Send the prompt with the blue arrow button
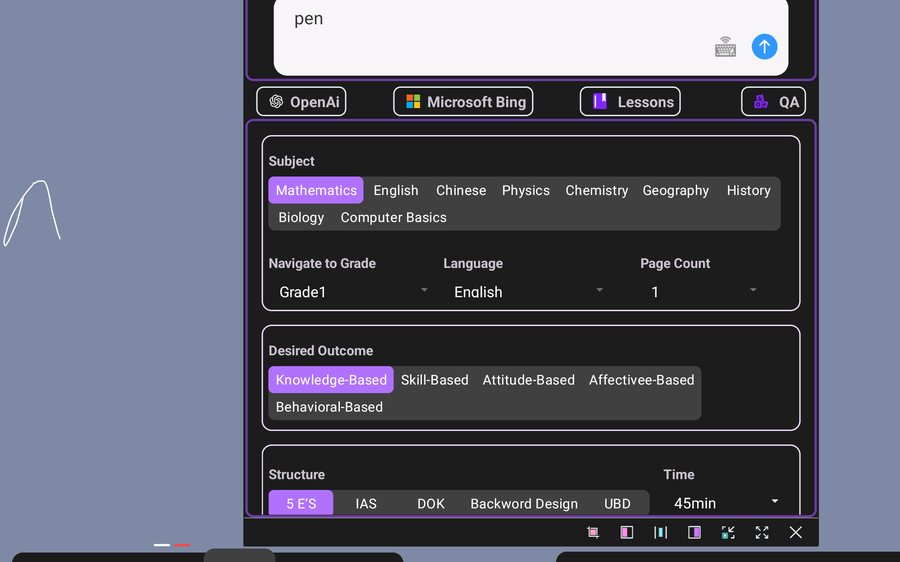Image resolution: width=900 pixels, height=562 pixels. 764,46
